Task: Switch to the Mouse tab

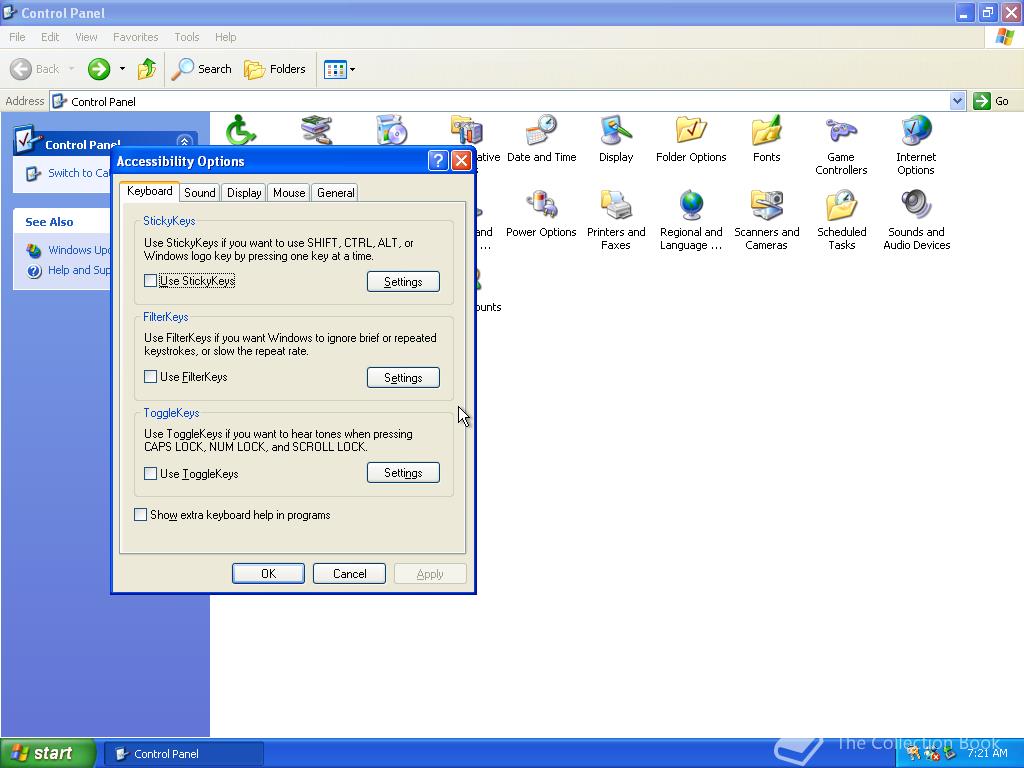Action: [289, 193]
